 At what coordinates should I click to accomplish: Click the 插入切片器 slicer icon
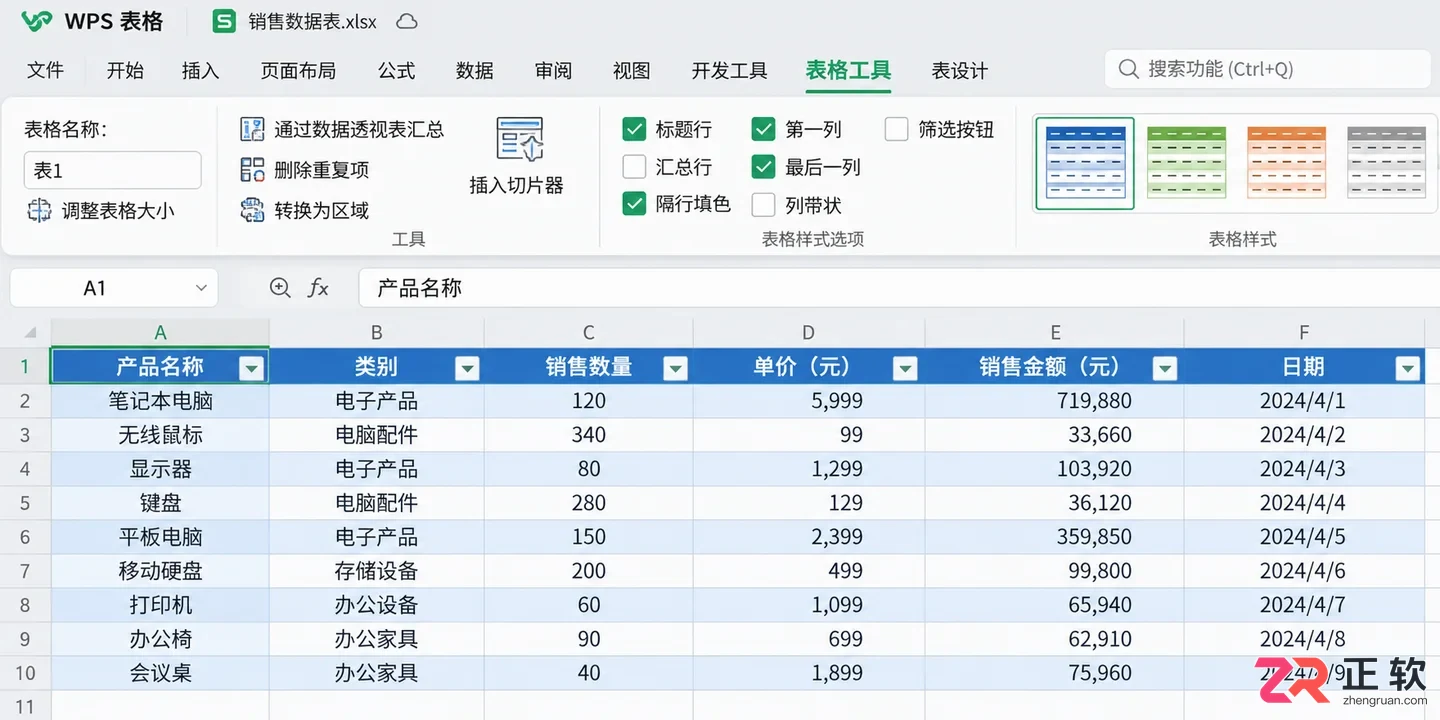519,140
